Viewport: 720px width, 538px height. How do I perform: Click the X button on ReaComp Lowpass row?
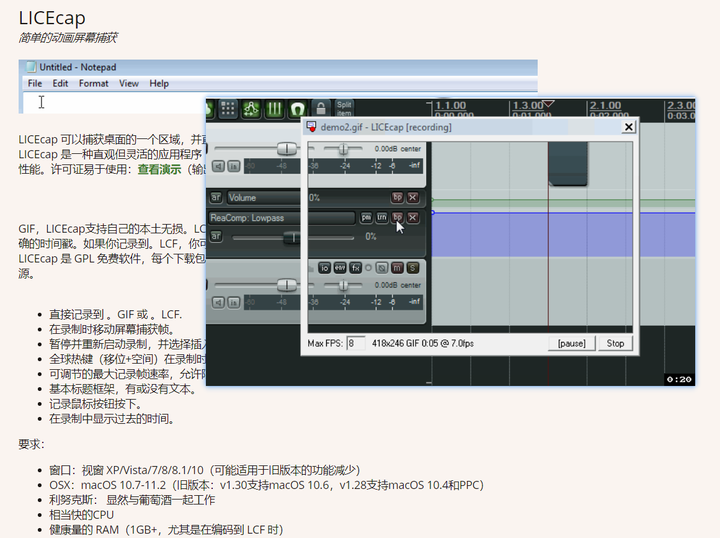click(413, 217)
